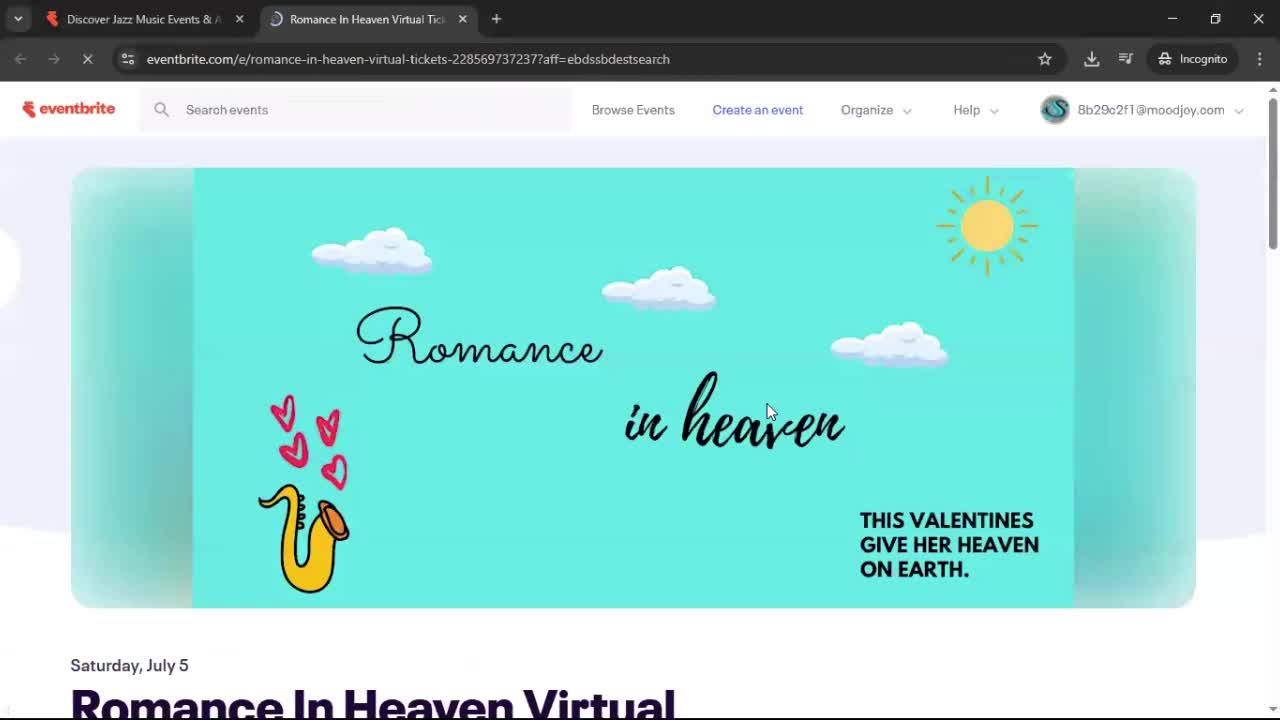
Task: Open the user account avatar
Action: click(x=1055, y=110)
